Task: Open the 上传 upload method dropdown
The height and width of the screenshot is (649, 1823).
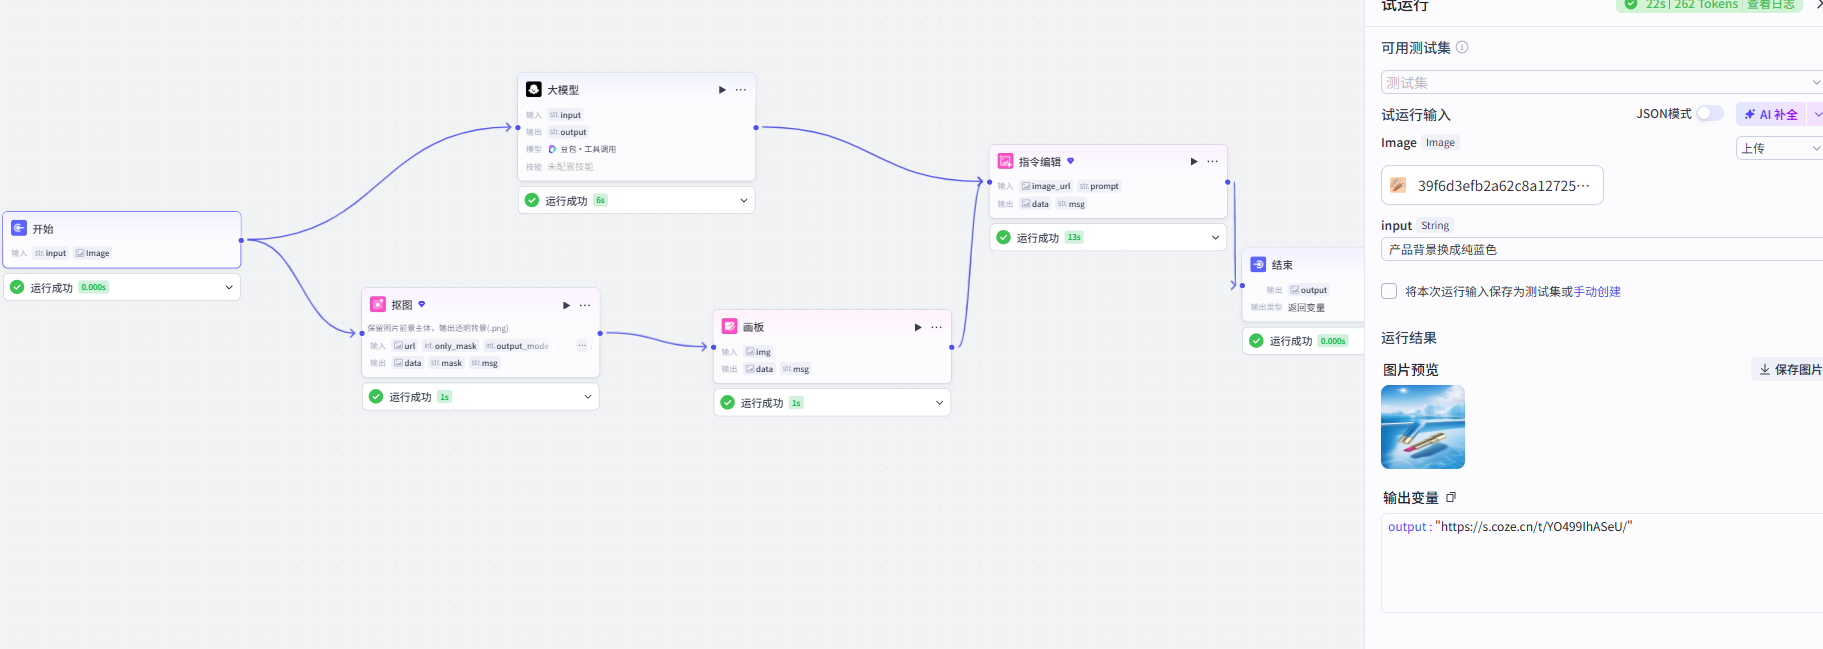Action: tap(1780, 148)
